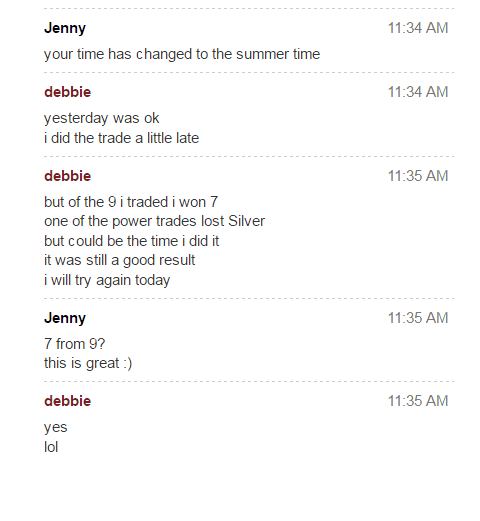The image size is (480, 521).
Task: Click debbie's name above 'but of the 9'
Action: (x=67, y=176)
